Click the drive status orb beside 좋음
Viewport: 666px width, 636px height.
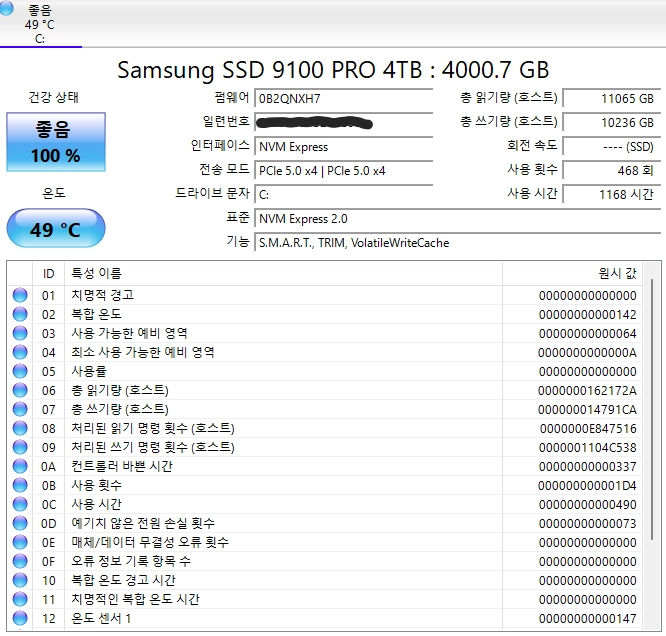click(6, 8)
